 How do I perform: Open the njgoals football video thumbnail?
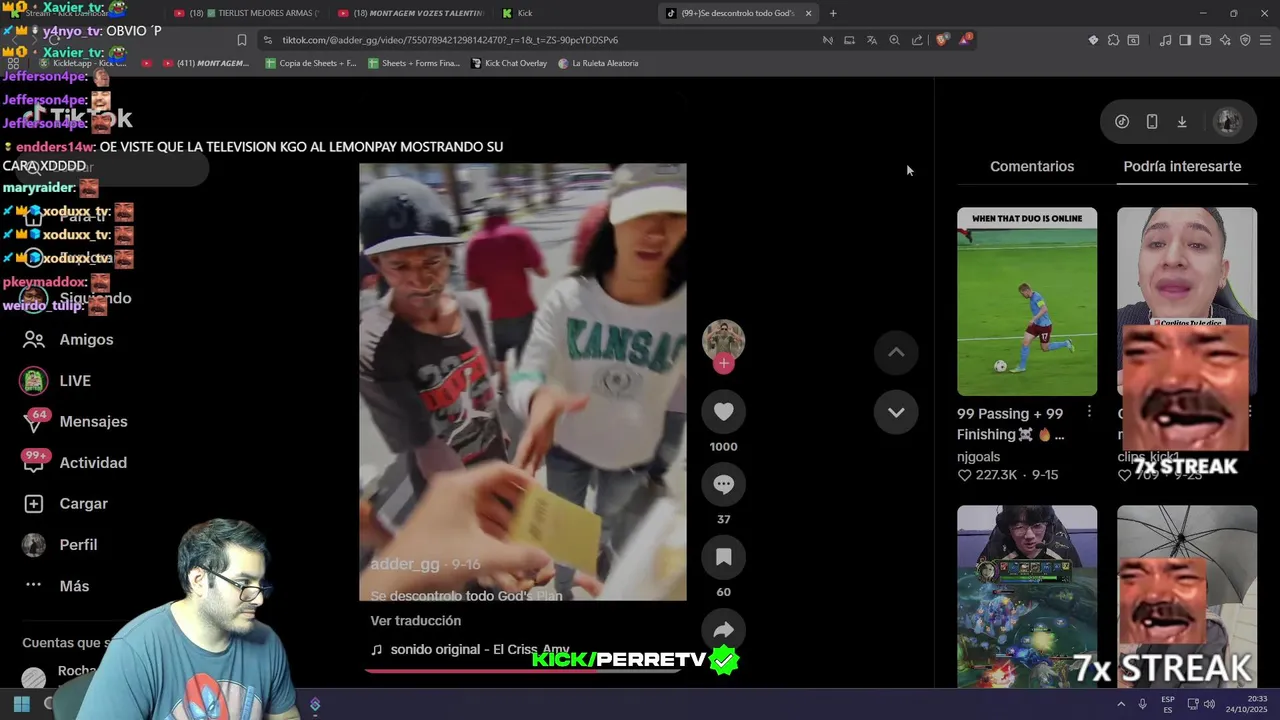[x=1027, y=301]
